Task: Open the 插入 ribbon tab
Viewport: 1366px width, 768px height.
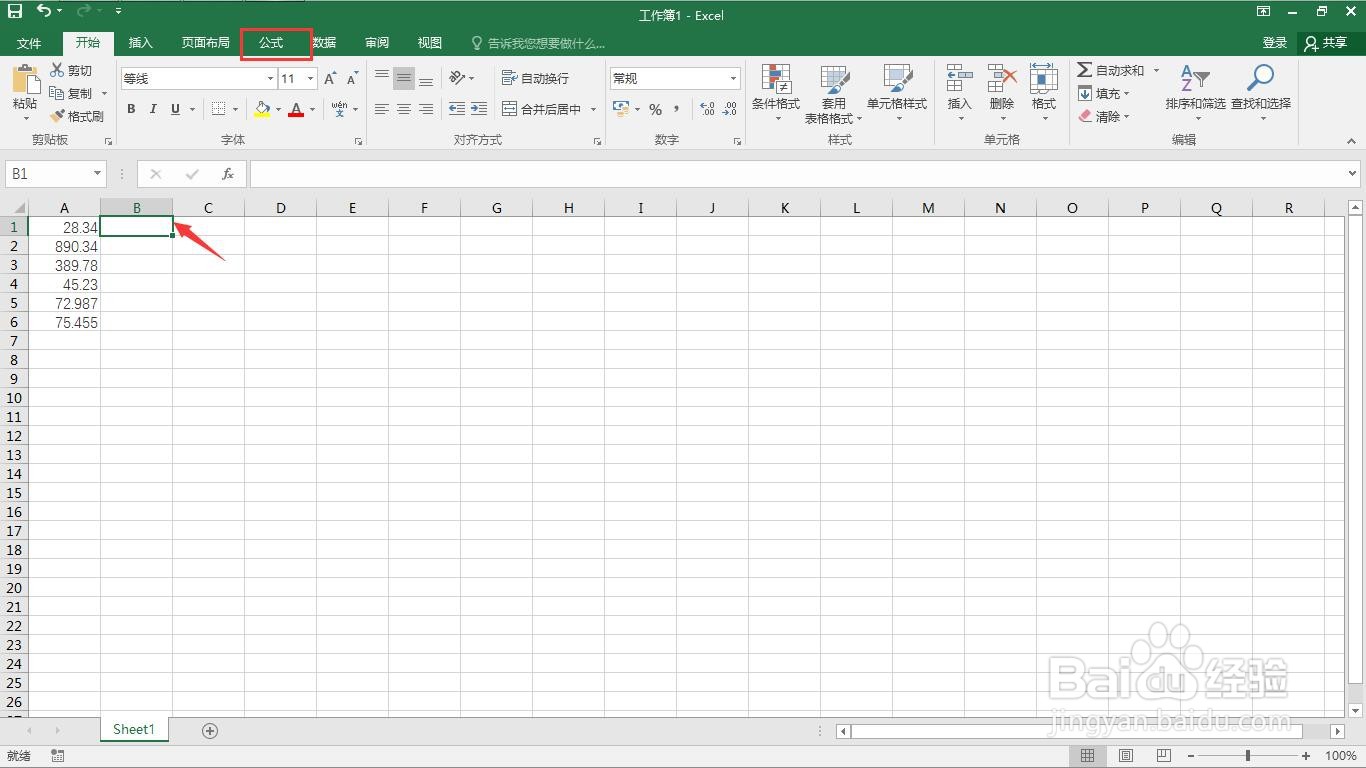Action: 141,43
